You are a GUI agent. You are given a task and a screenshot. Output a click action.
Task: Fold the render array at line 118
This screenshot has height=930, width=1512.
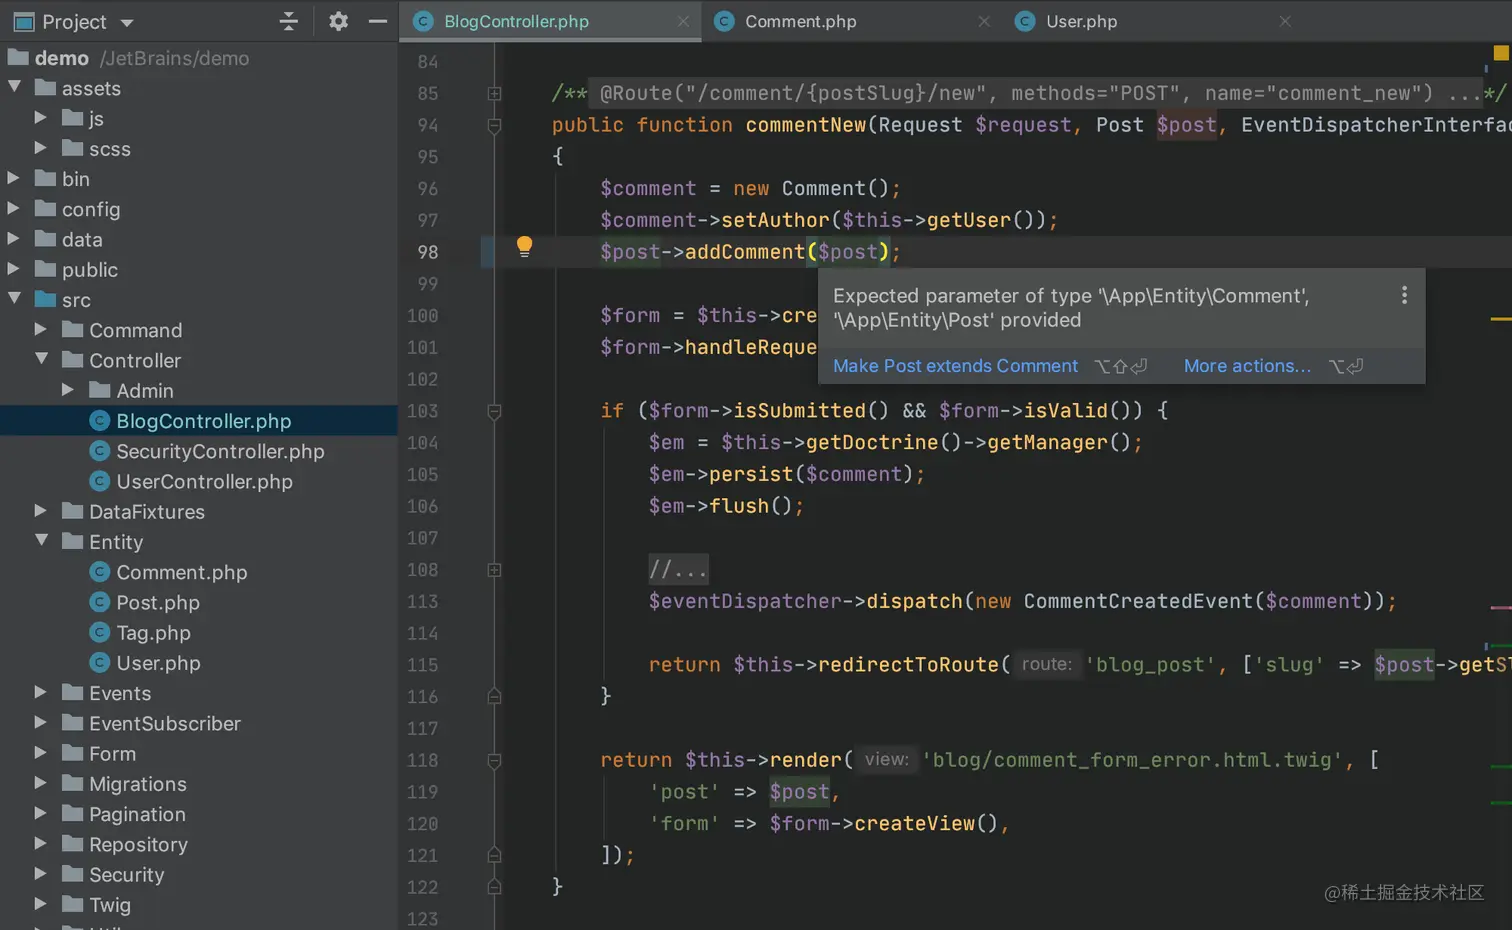pyautogui.click(x=494, y=760)
